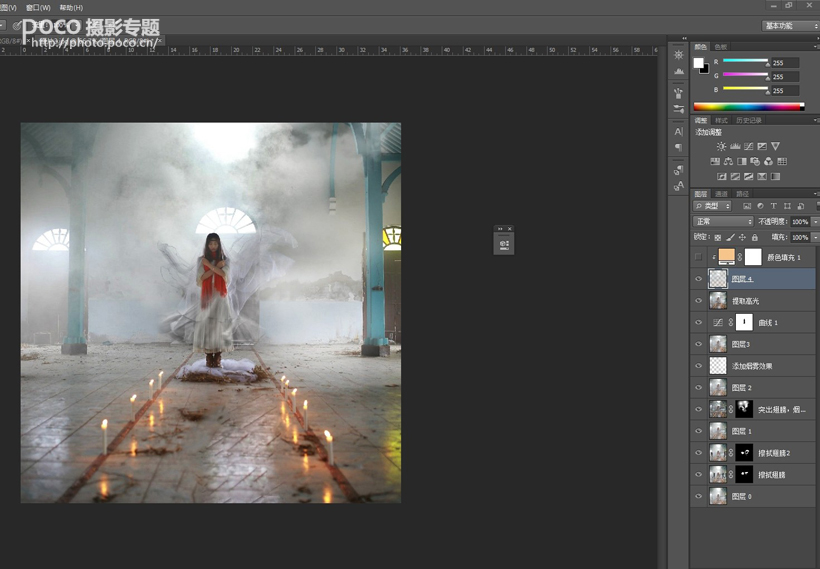The image size is (820, 569).
Task: Add a Channel Mixer adjustment layer
Action: tap(768, 162)
